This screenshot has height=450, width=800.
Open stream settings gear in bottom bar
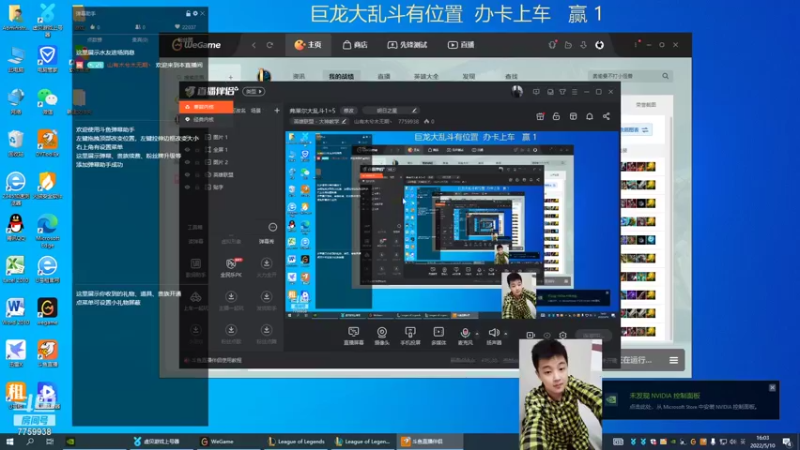563,335
